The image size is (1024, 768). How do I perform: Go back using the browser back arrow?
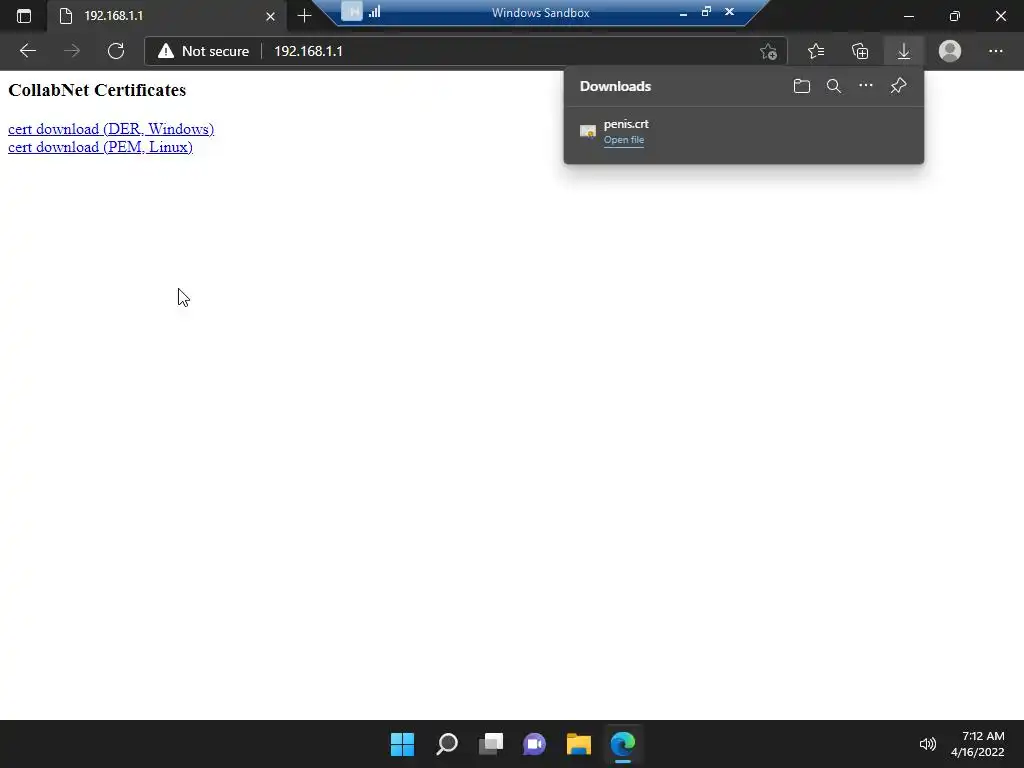[27, 51]
